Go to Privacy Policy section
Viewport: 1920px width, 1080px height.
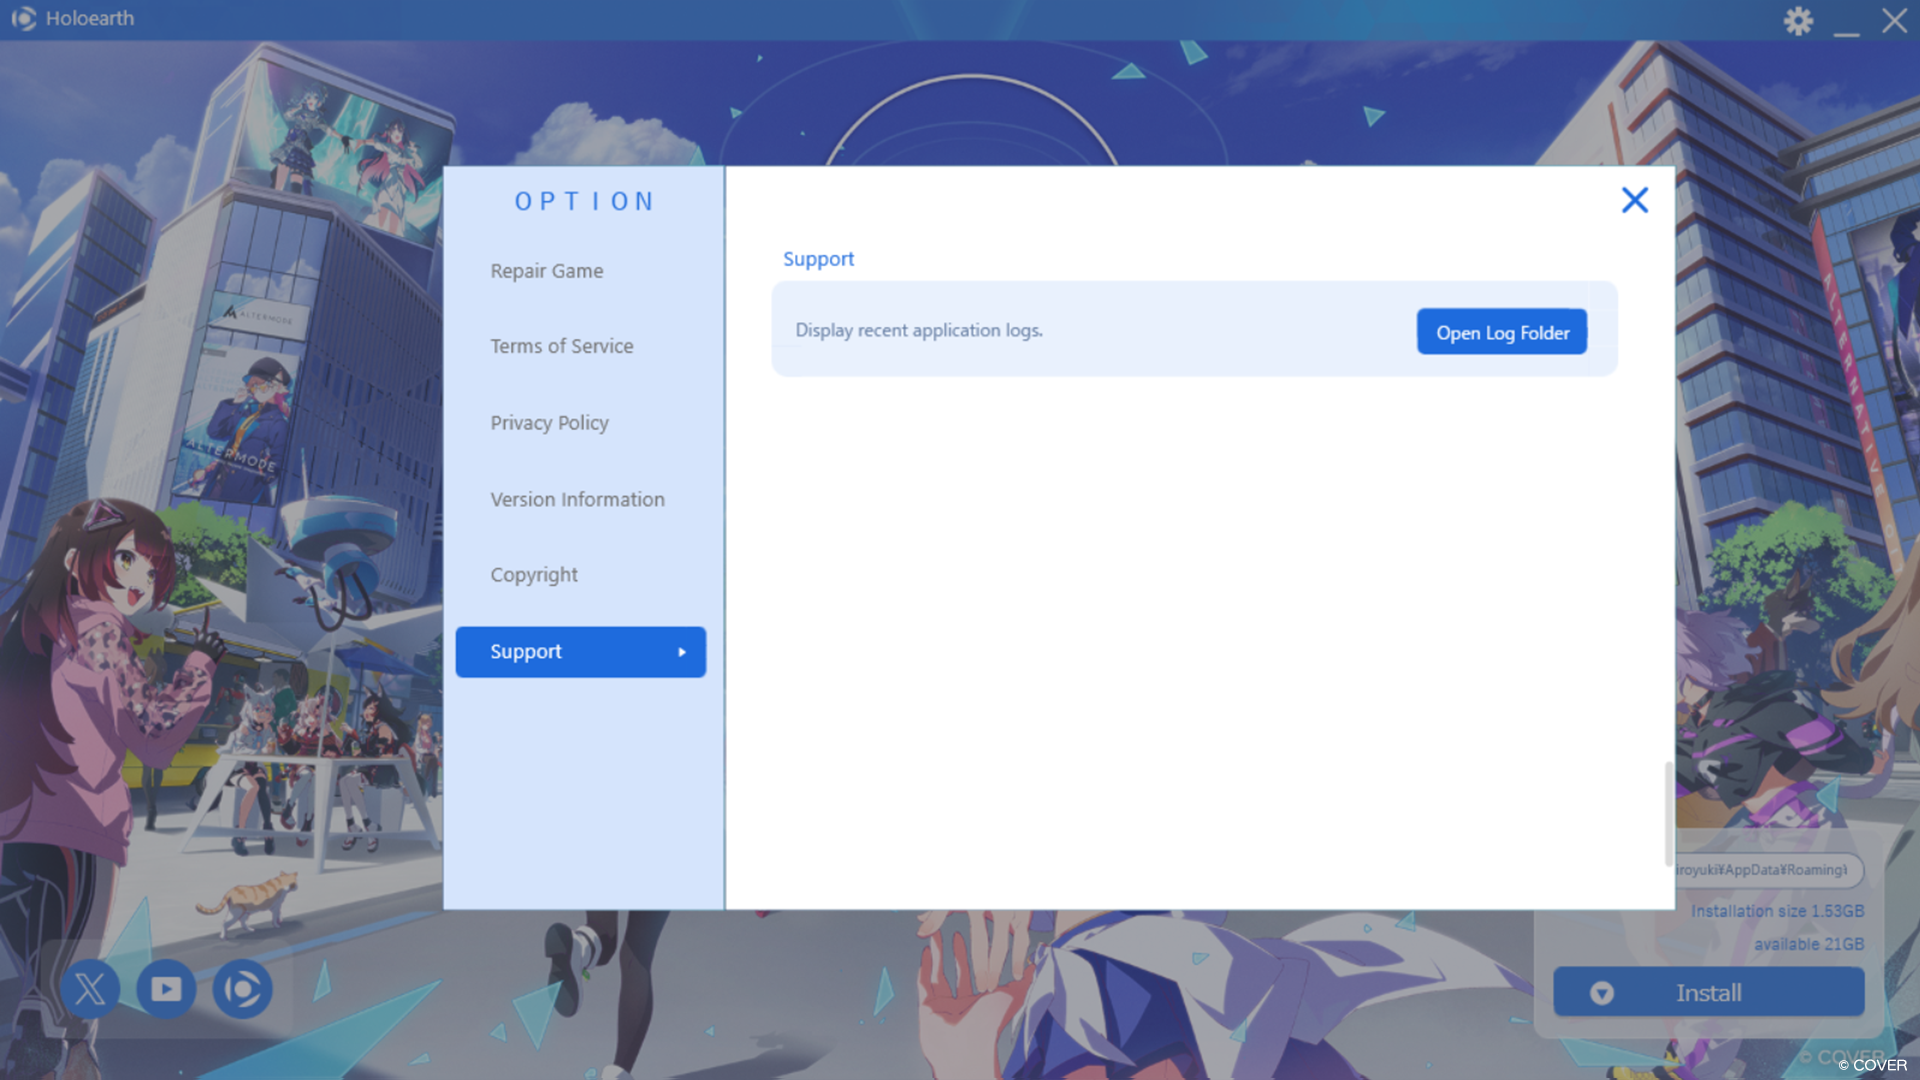(x=549, y=423)
